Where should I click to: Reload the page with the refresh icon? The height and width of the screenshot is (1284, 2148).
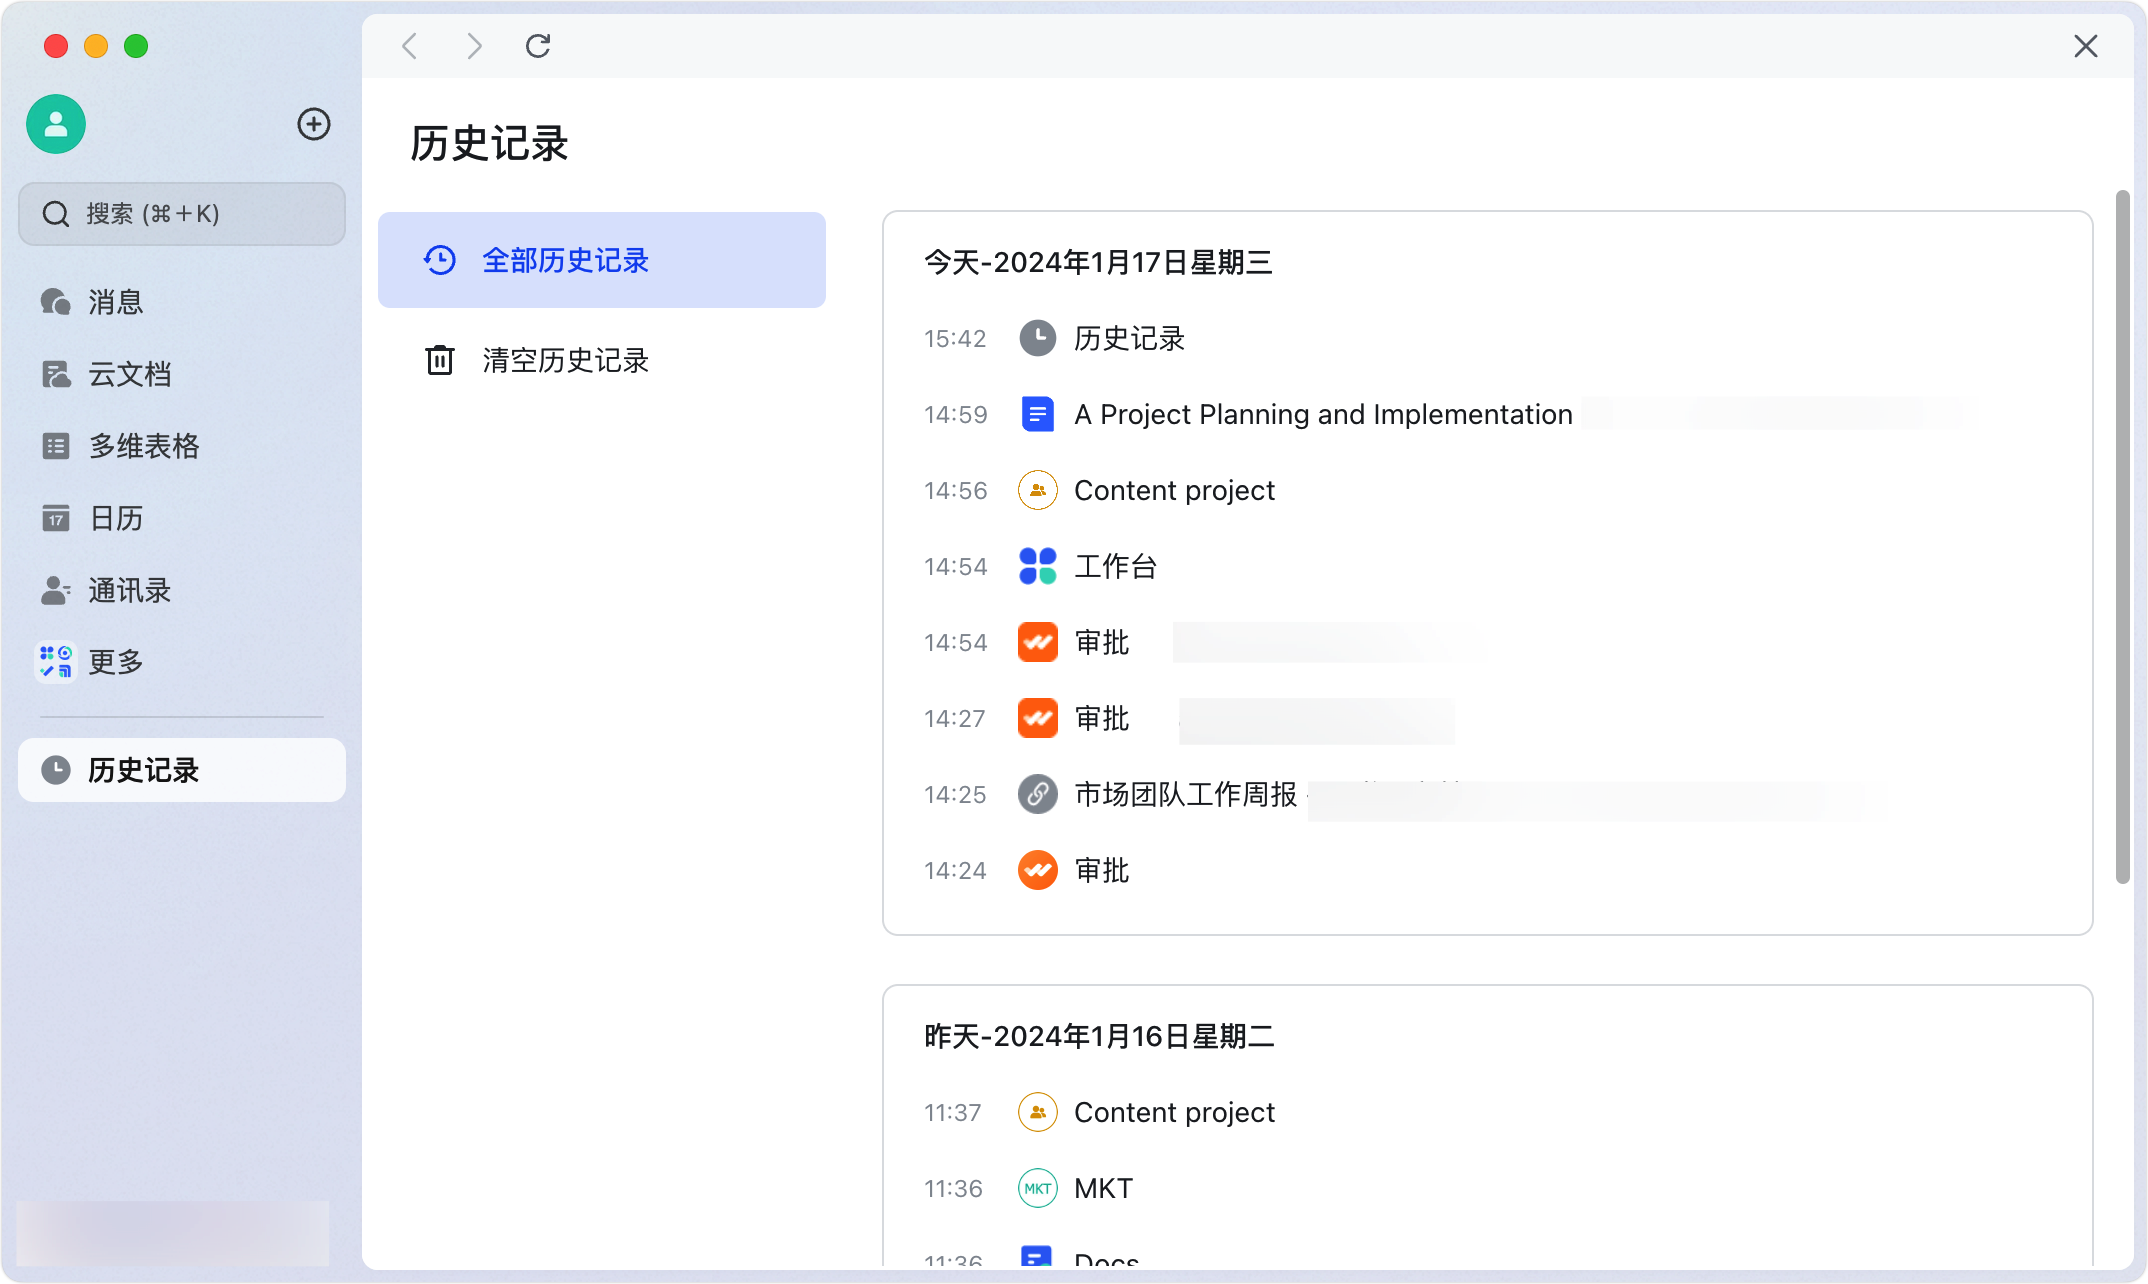[x=538, y=46]
